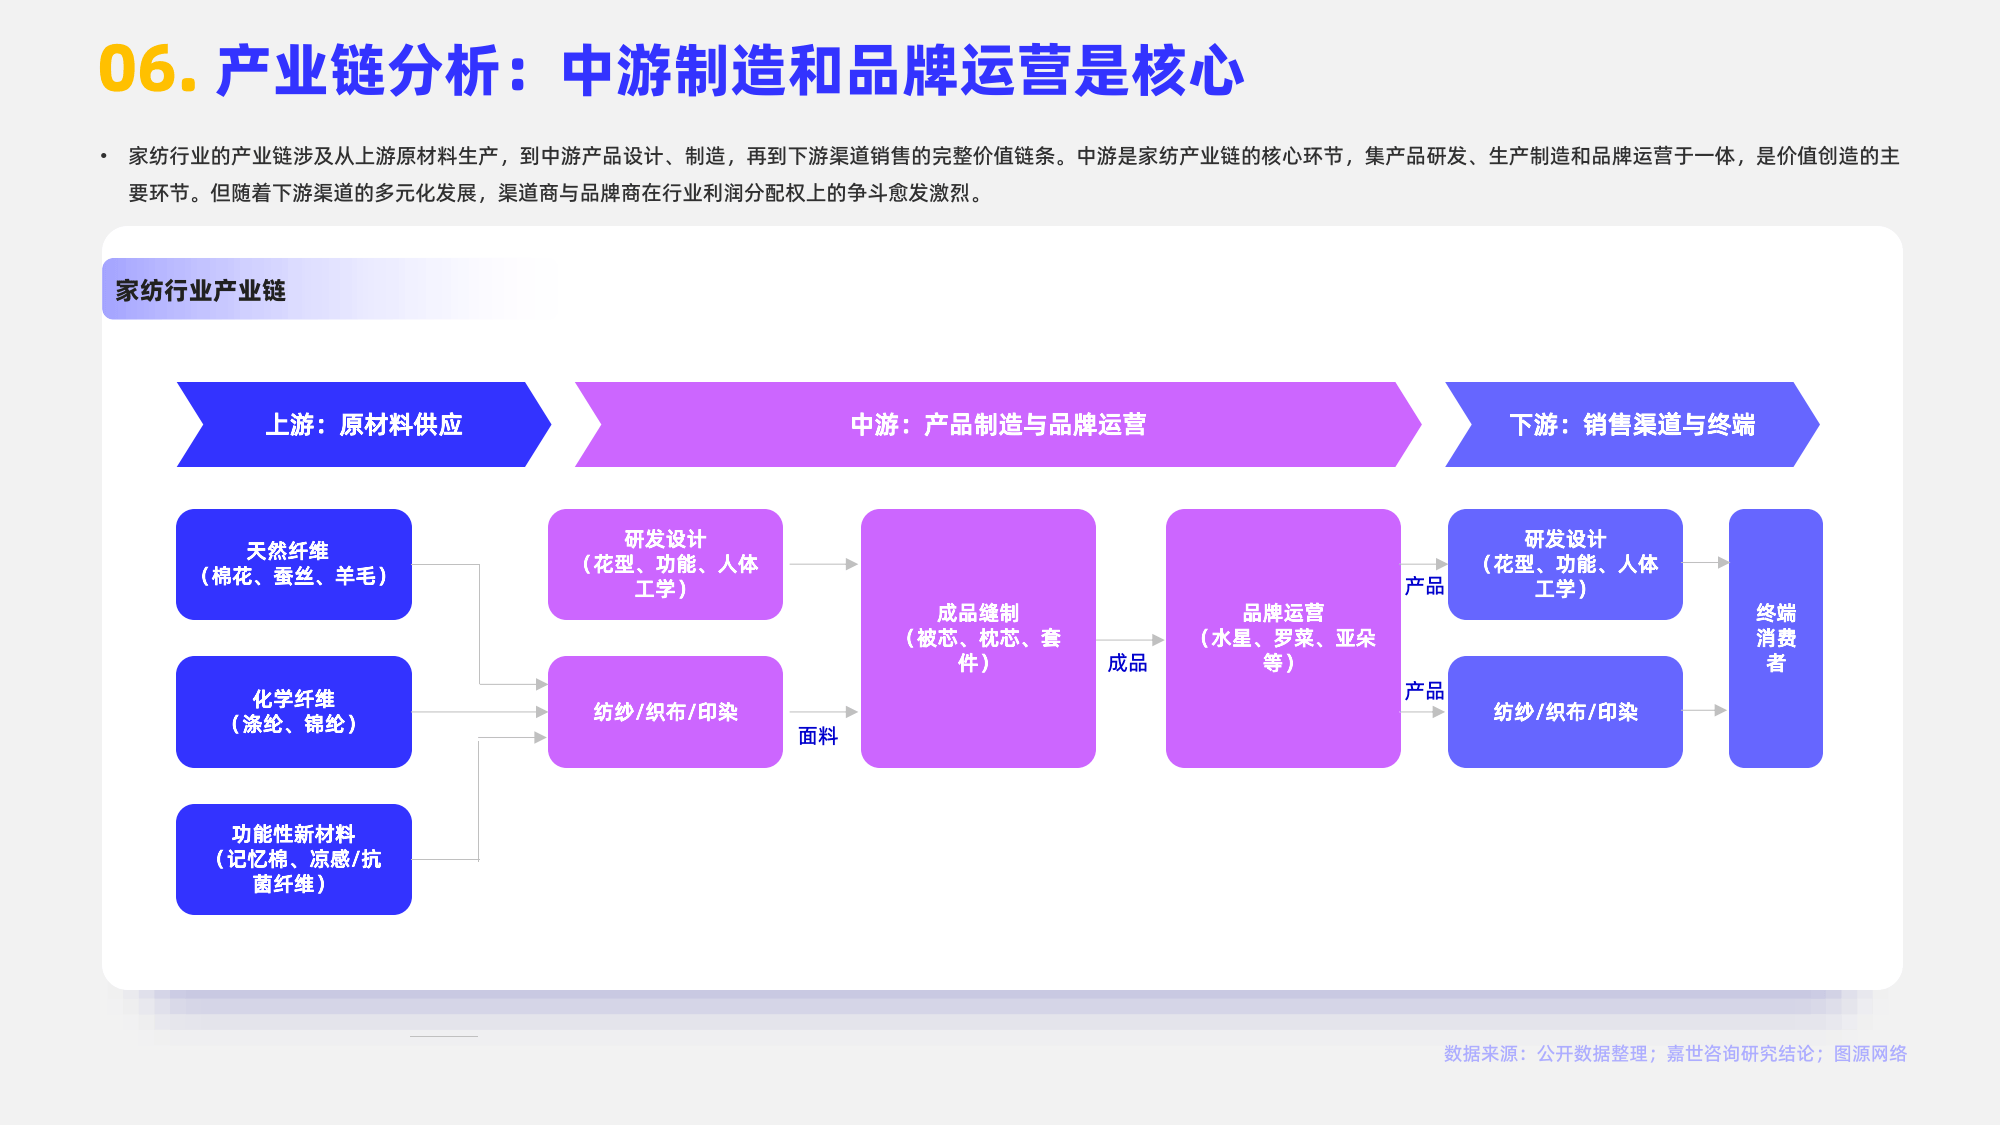Image resolution: width=2000 pixels, height=1125 pixels.
Task: Click the 中游：产品制造与品牌运营 arrow banner
Action: [997, 425]
